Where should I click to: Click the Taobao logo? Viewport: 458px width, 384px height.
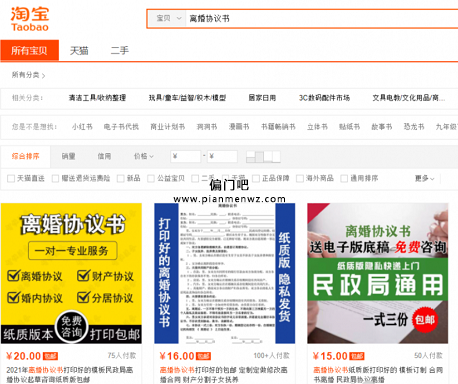[30, 19]
